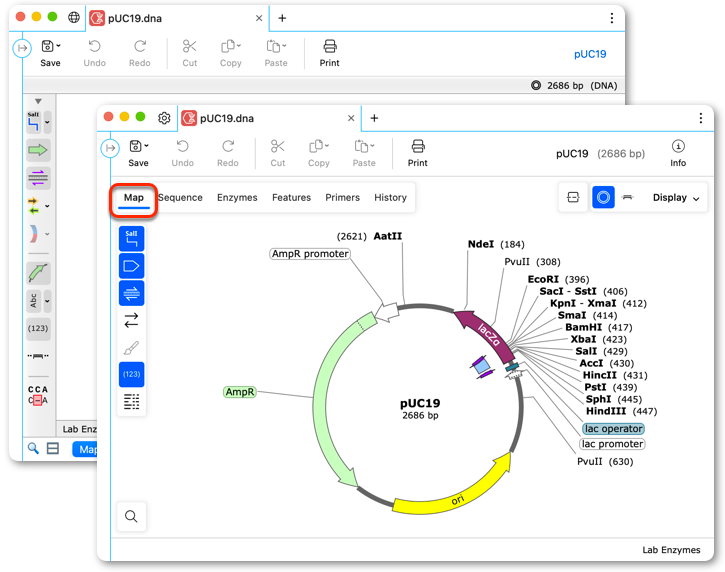725x572 pixels.
Task: Click magnifier icon at back window bottom
Action: 33,448
